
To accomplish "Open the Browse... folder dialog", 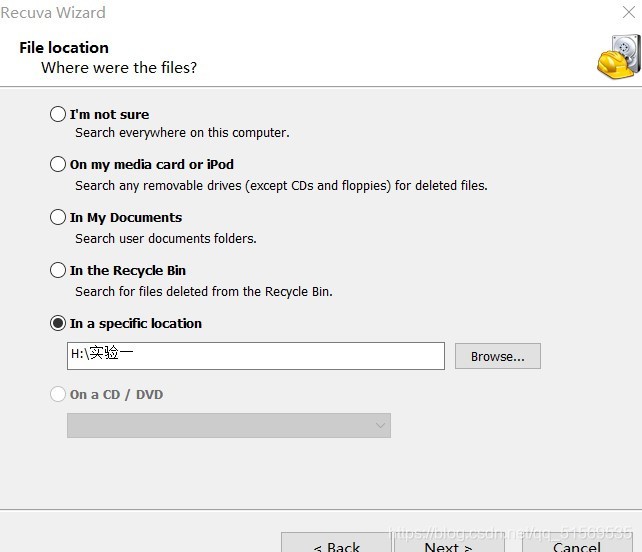I will point(497,356).
